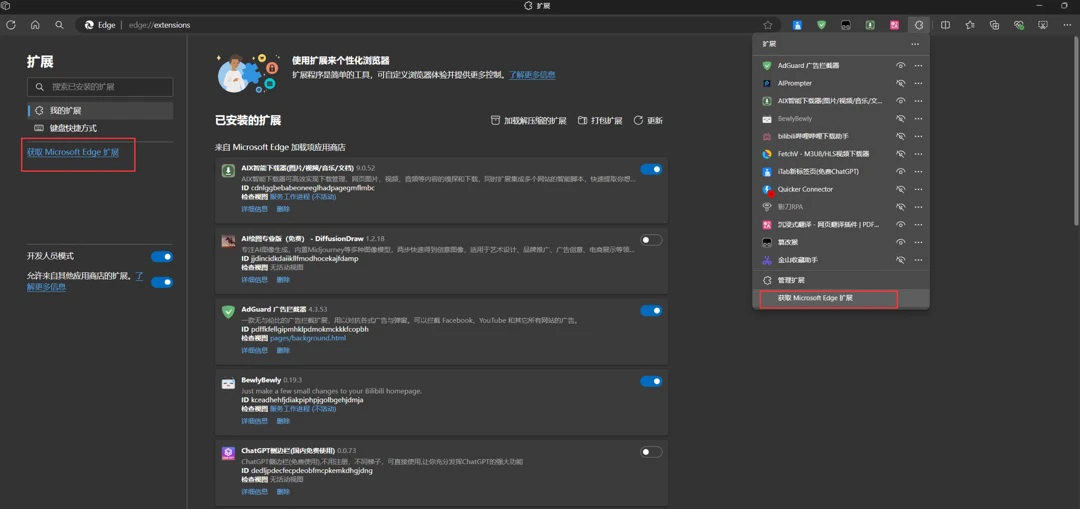Click the 搜索已安装的扩展 search field

[x=100, y=87]
